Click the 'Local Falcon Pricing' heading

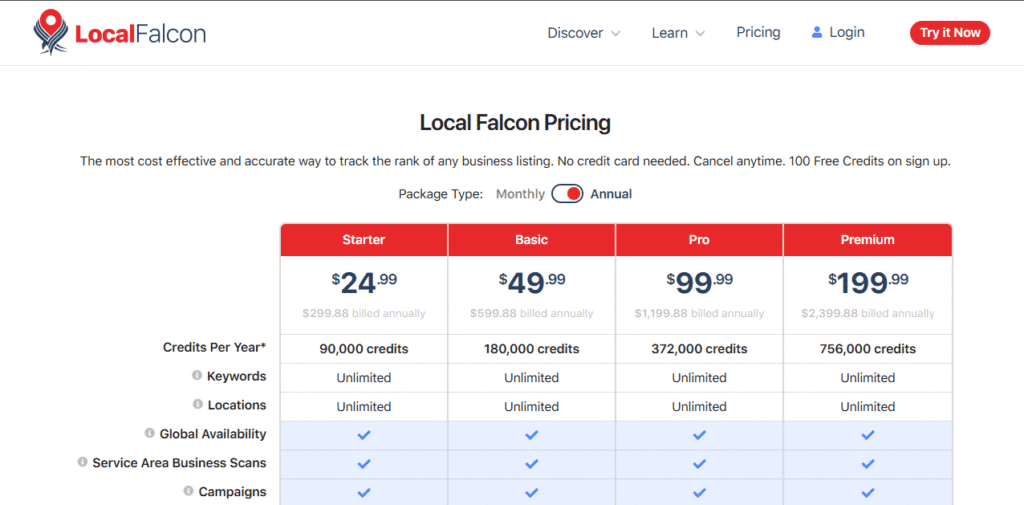(515, 123)
